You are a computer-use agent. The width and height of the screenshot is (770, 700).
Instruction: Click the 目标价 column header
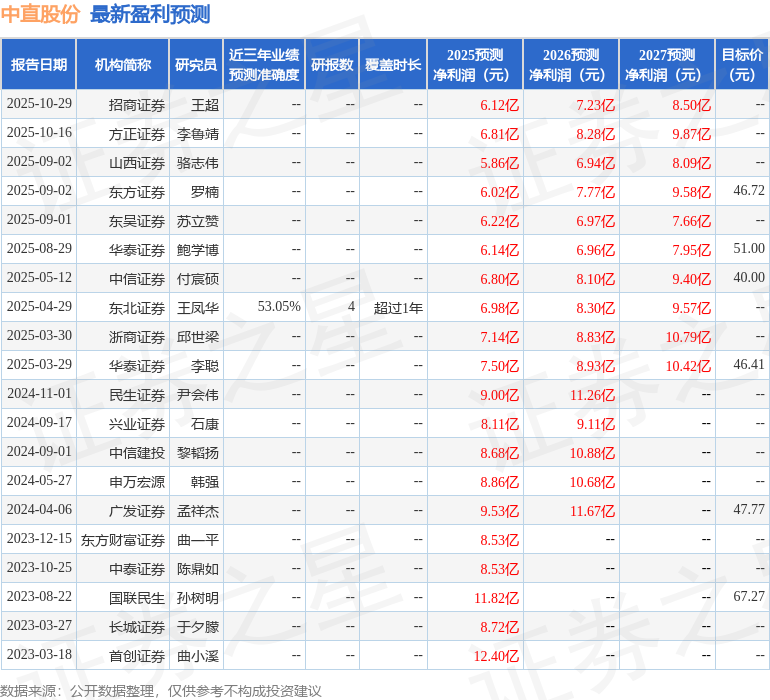click(x=742, y=65)
